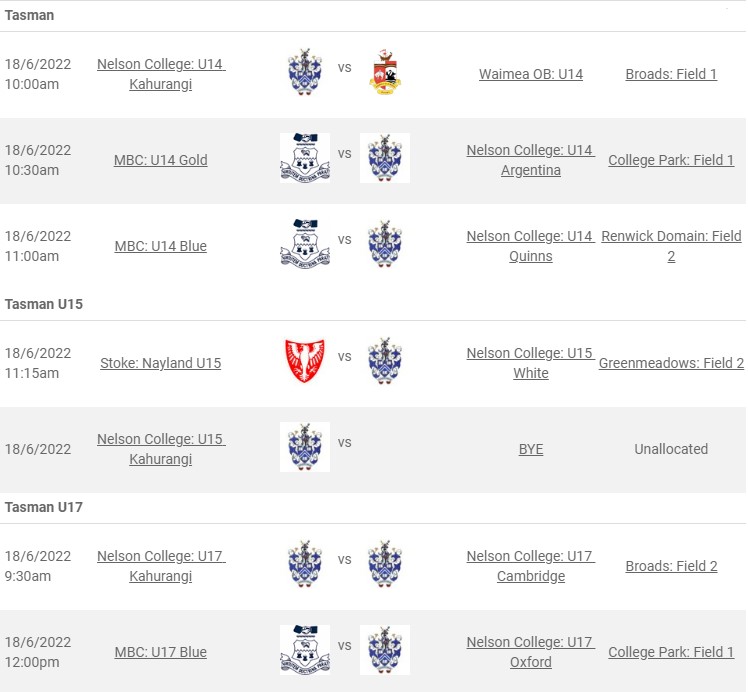Screen dimensions: 748x692
Task: Click MBC crest beside U17 Blue
Action: tap(305, 650)
